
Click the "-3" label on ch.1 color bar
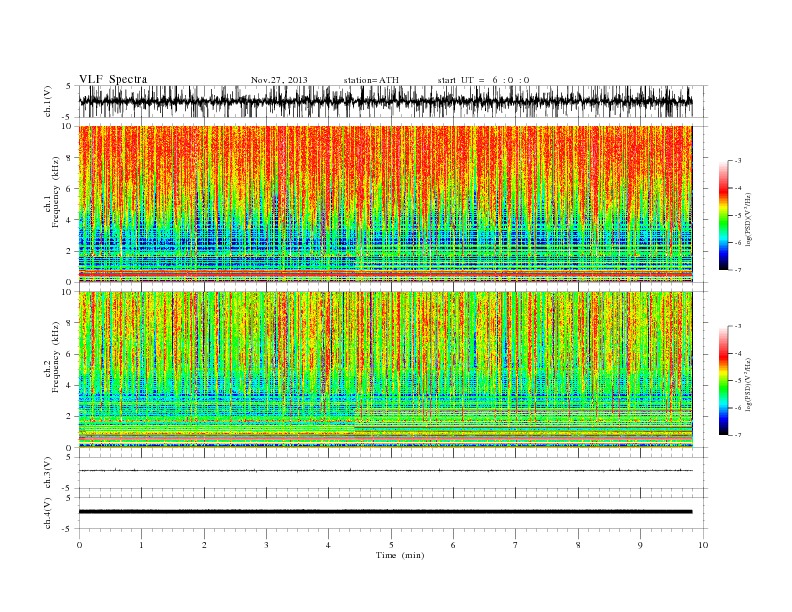click(737, 161)
